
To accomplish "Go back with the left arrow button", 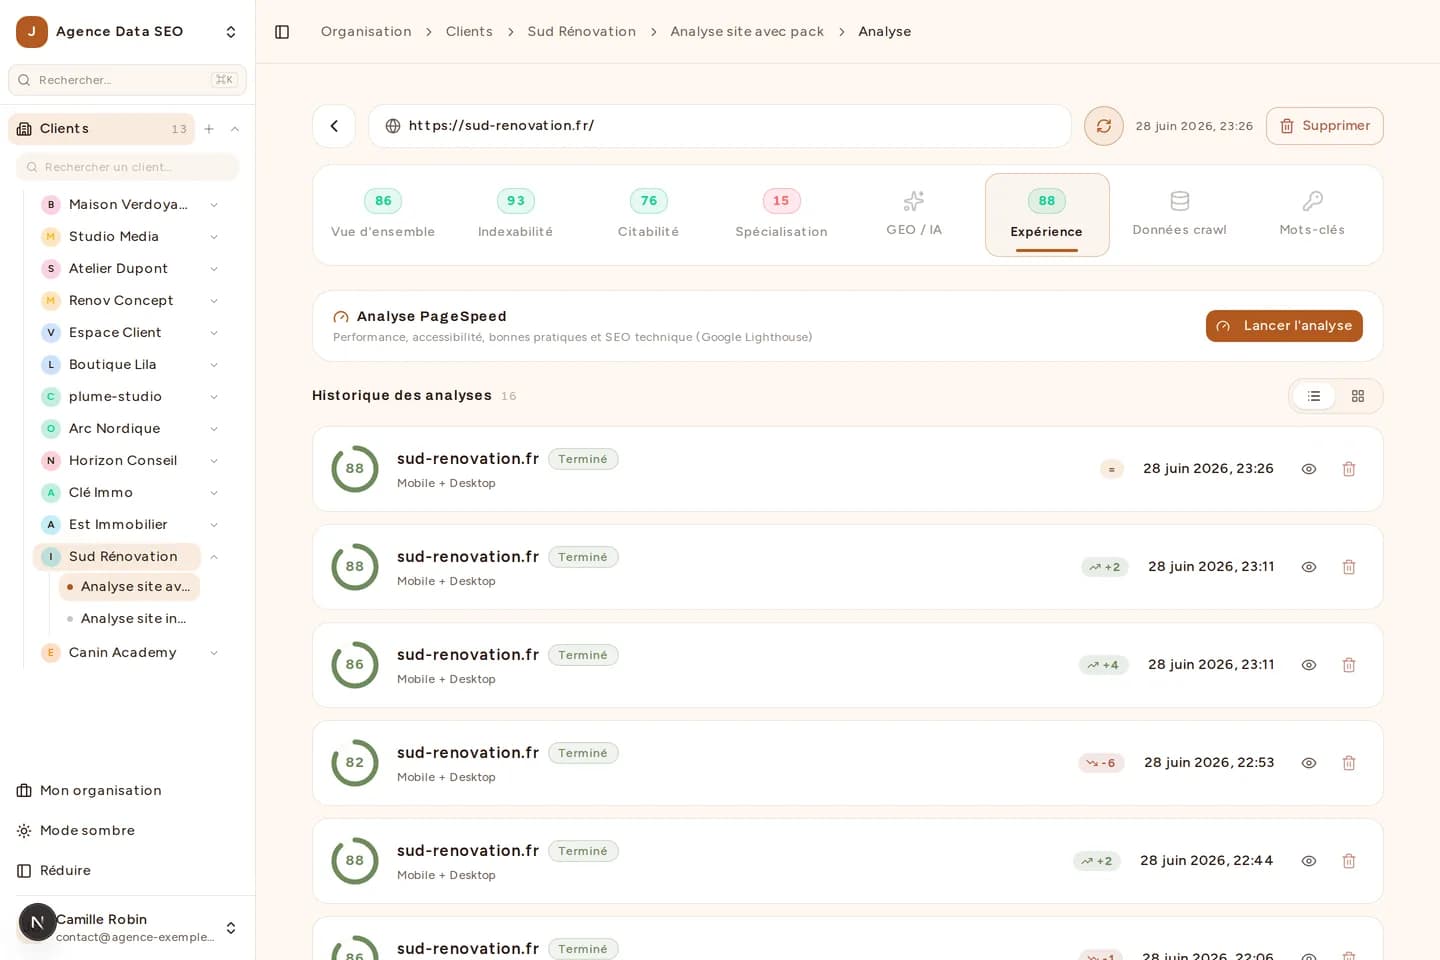I will tap(334, 126).
